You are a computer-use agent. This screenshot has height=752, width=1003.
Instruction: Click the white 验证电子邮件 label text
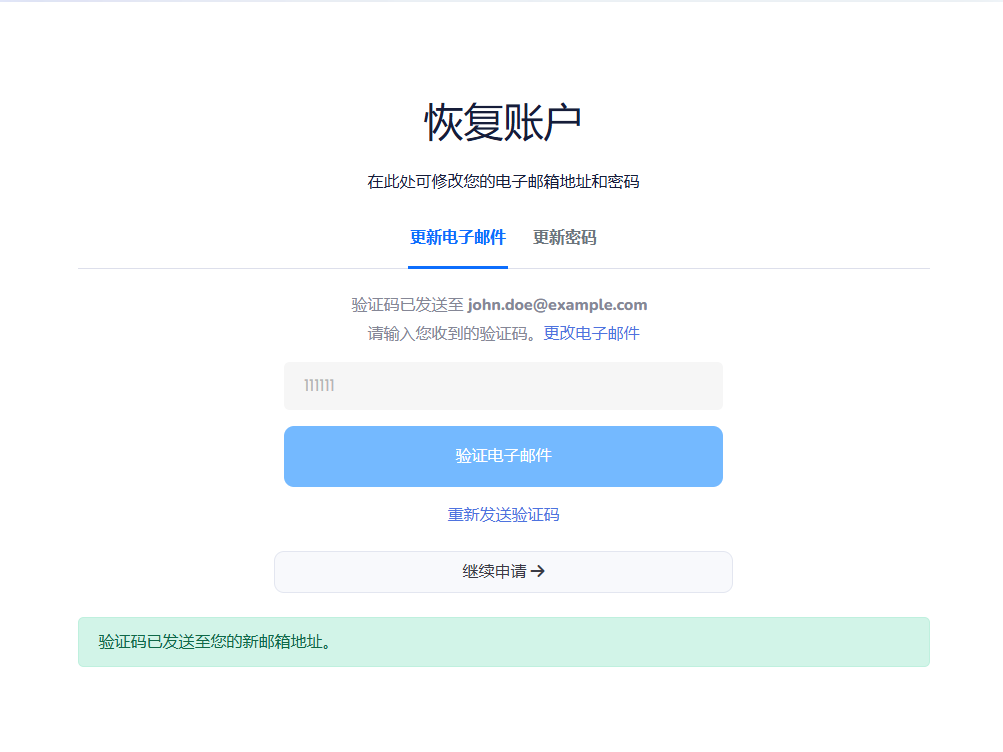click(x=503, y=456)
